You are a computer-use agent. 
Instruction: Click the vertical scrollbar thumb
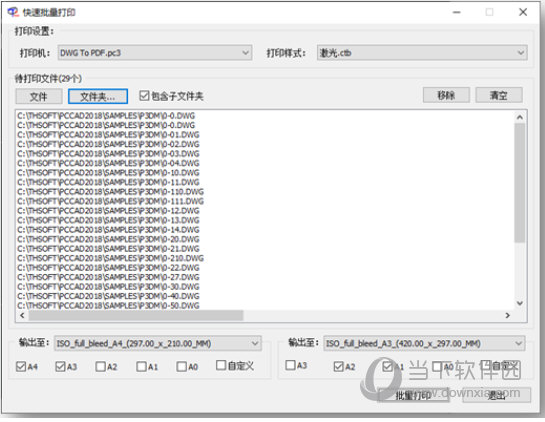[x=520, y=182]
